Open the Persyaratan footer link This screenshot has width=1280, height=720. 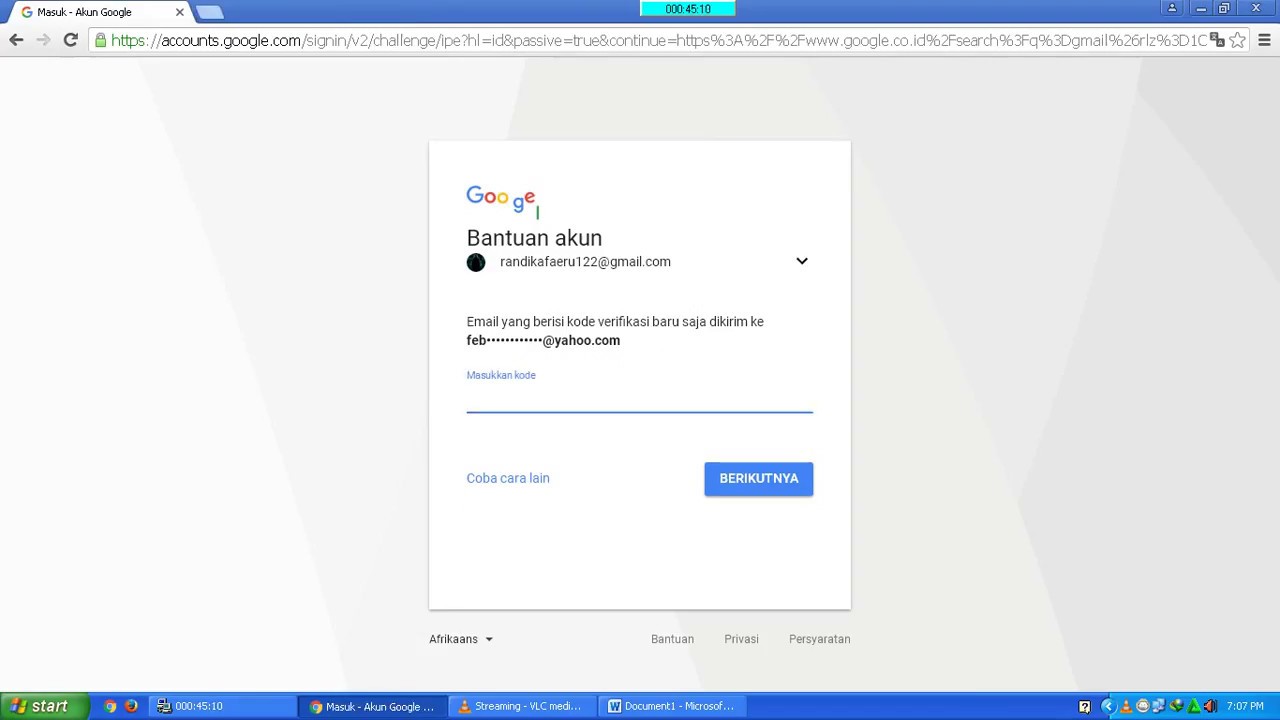tap(819, 639)
